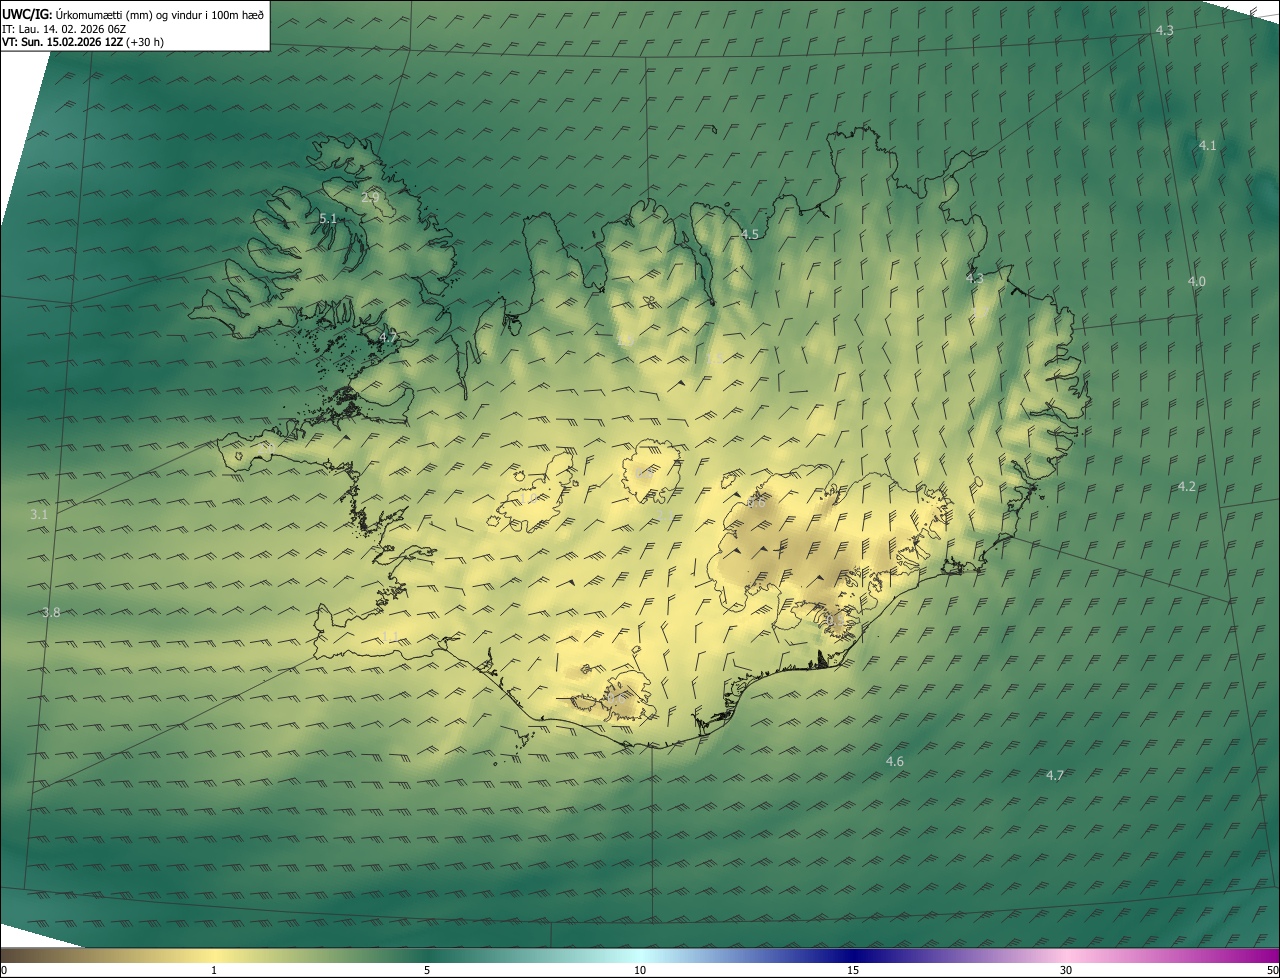Image resolution: width=1280 pixels, height=978 pixels.
Task: Click the '15' tick label on color scale
Action: (x=853, y=970)
